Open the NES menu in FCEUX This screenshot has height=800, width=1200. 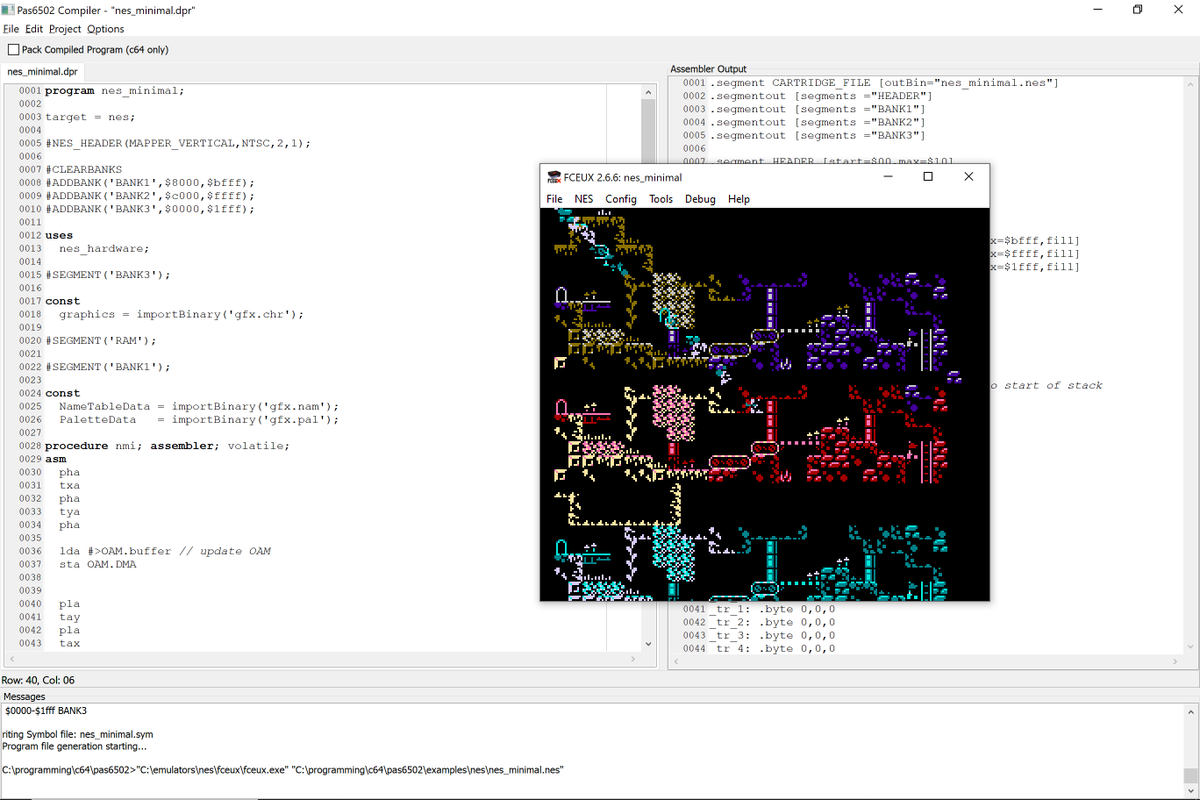(x=583, y=199)
